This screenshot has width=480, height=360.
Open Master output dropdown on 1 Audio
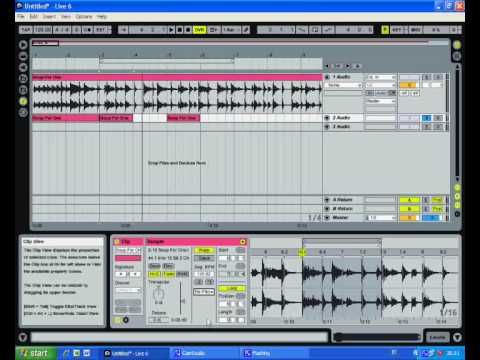(381, 101)
